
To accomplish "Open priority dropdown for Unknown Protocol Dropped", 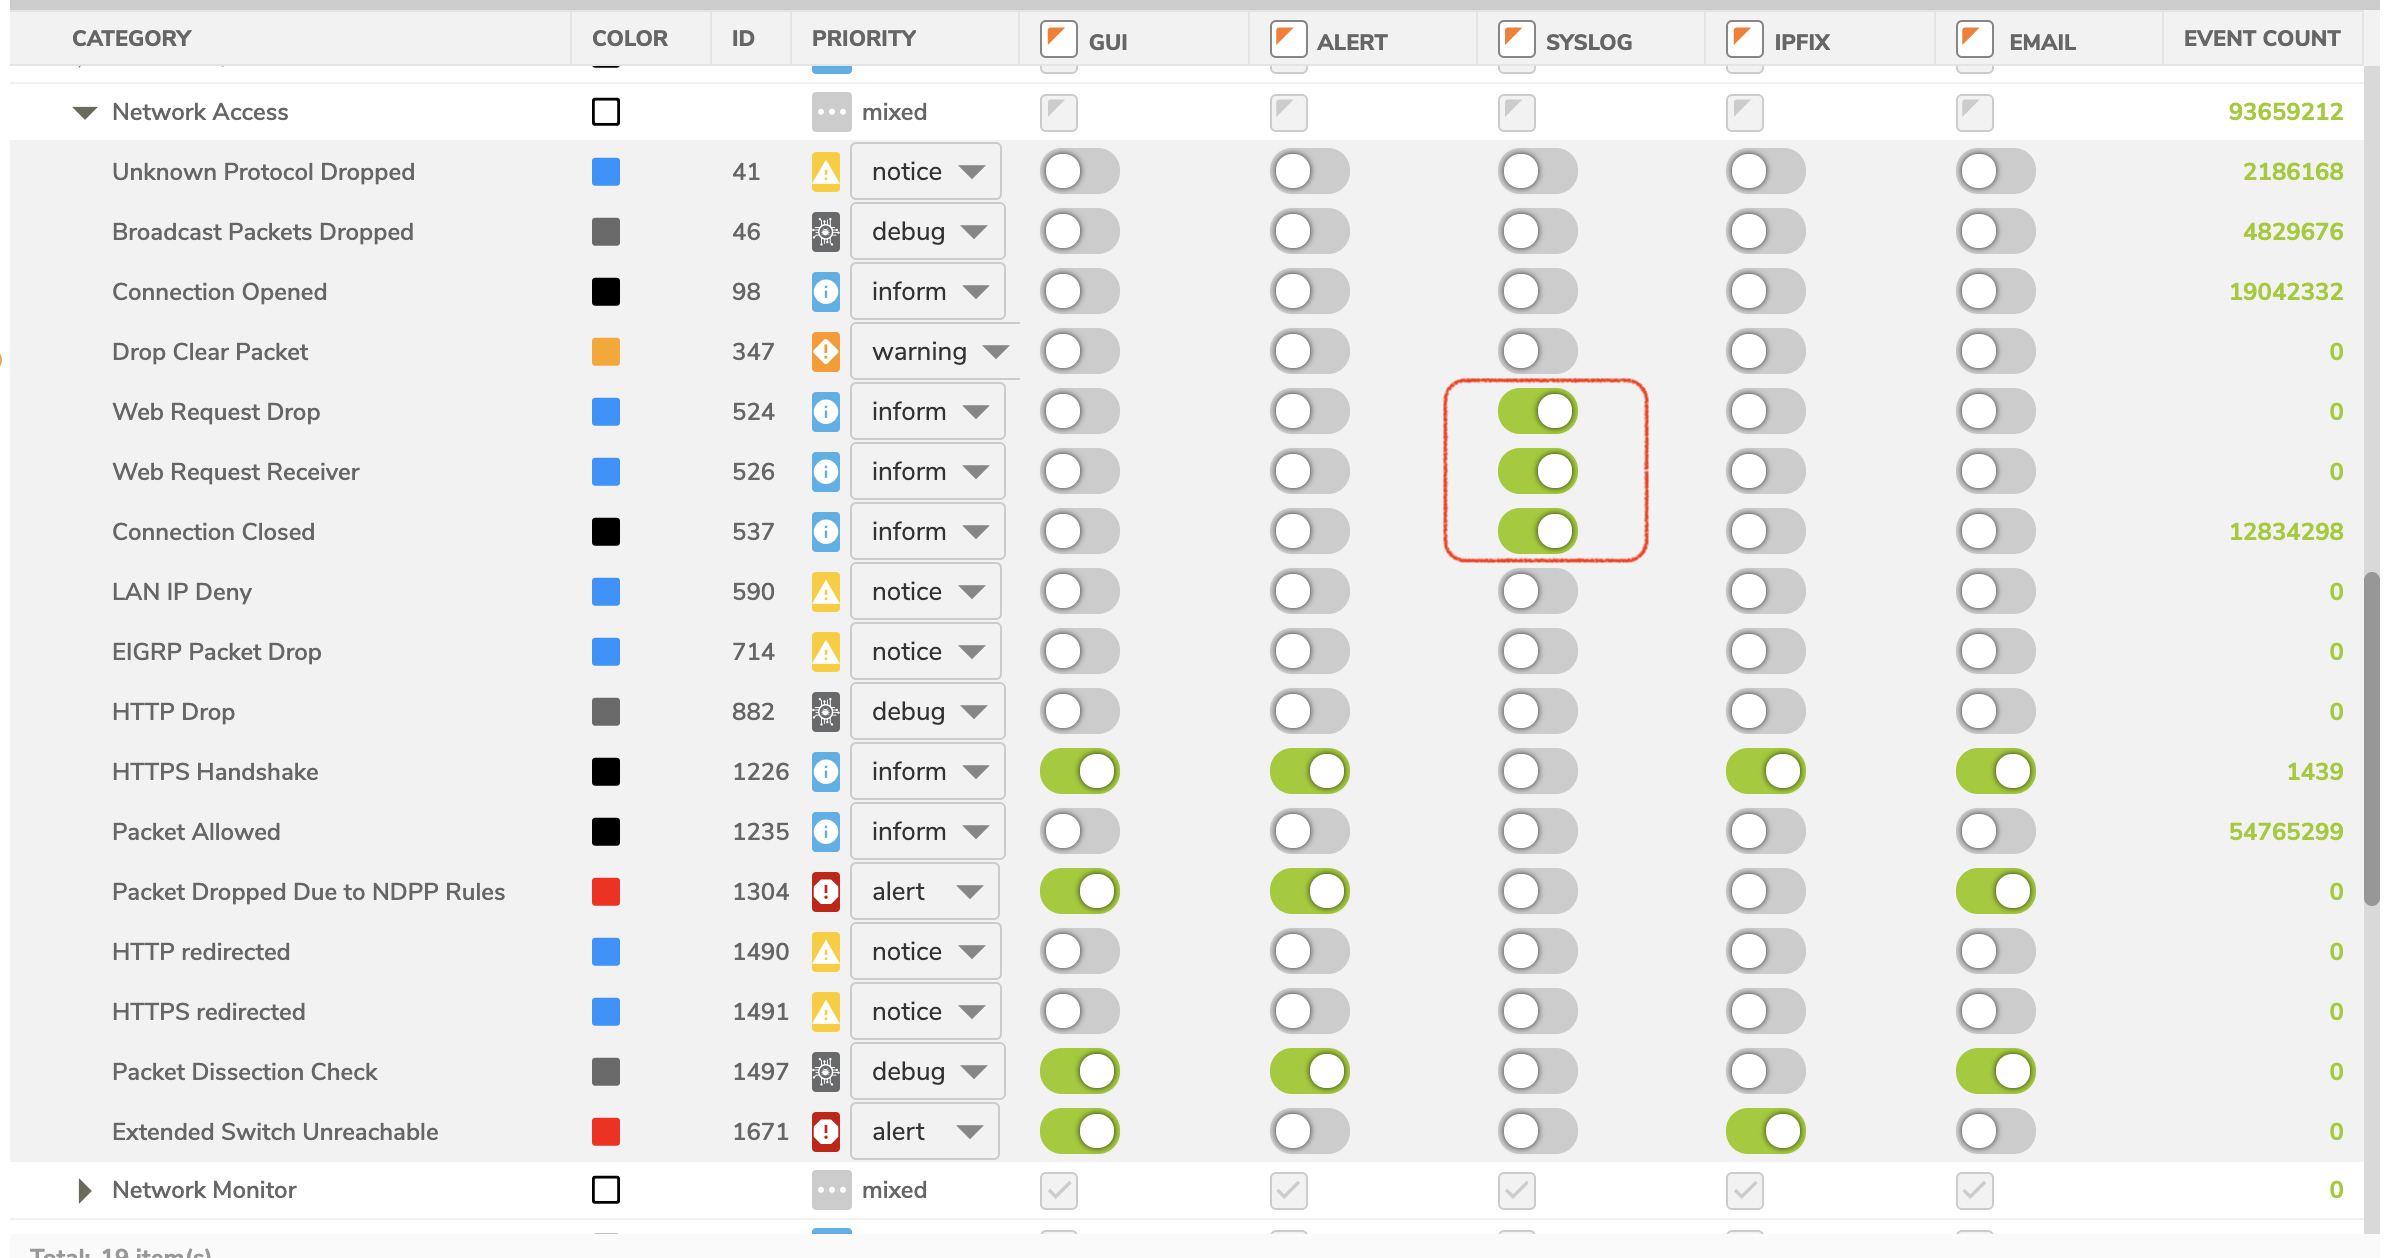I will (926, 172).
